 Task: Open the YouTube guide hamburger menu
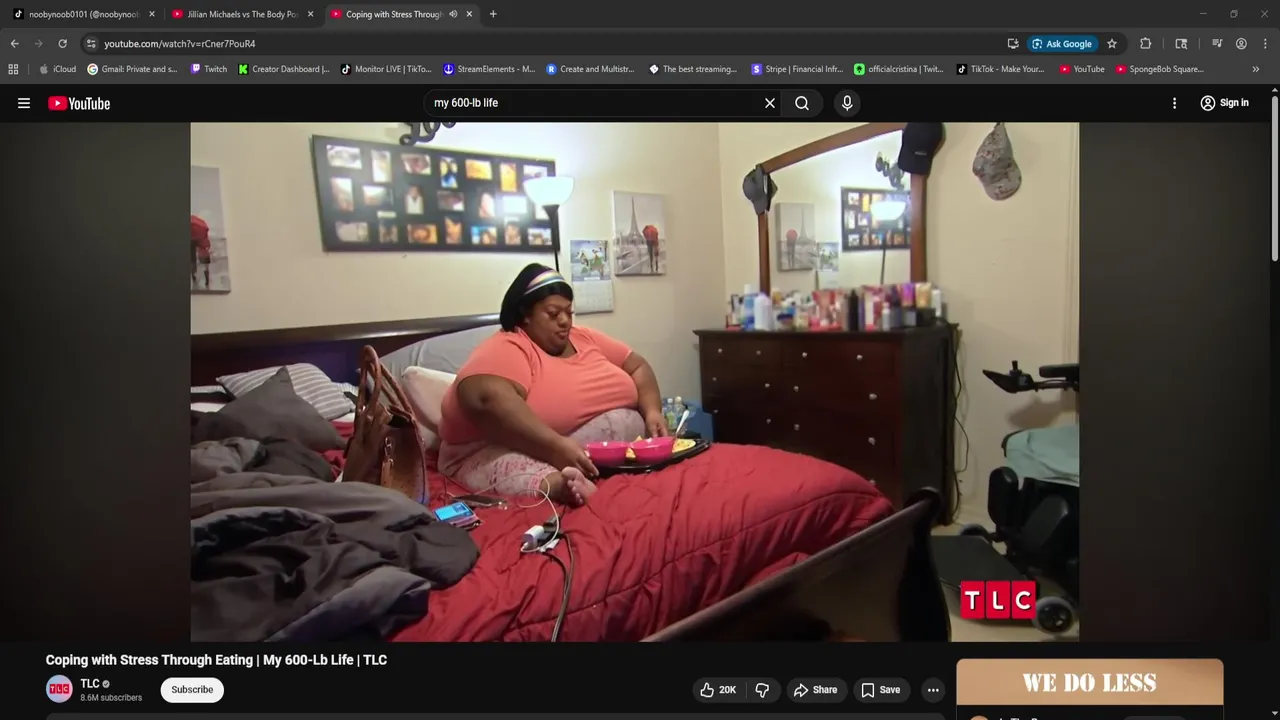tap(24, 103)
